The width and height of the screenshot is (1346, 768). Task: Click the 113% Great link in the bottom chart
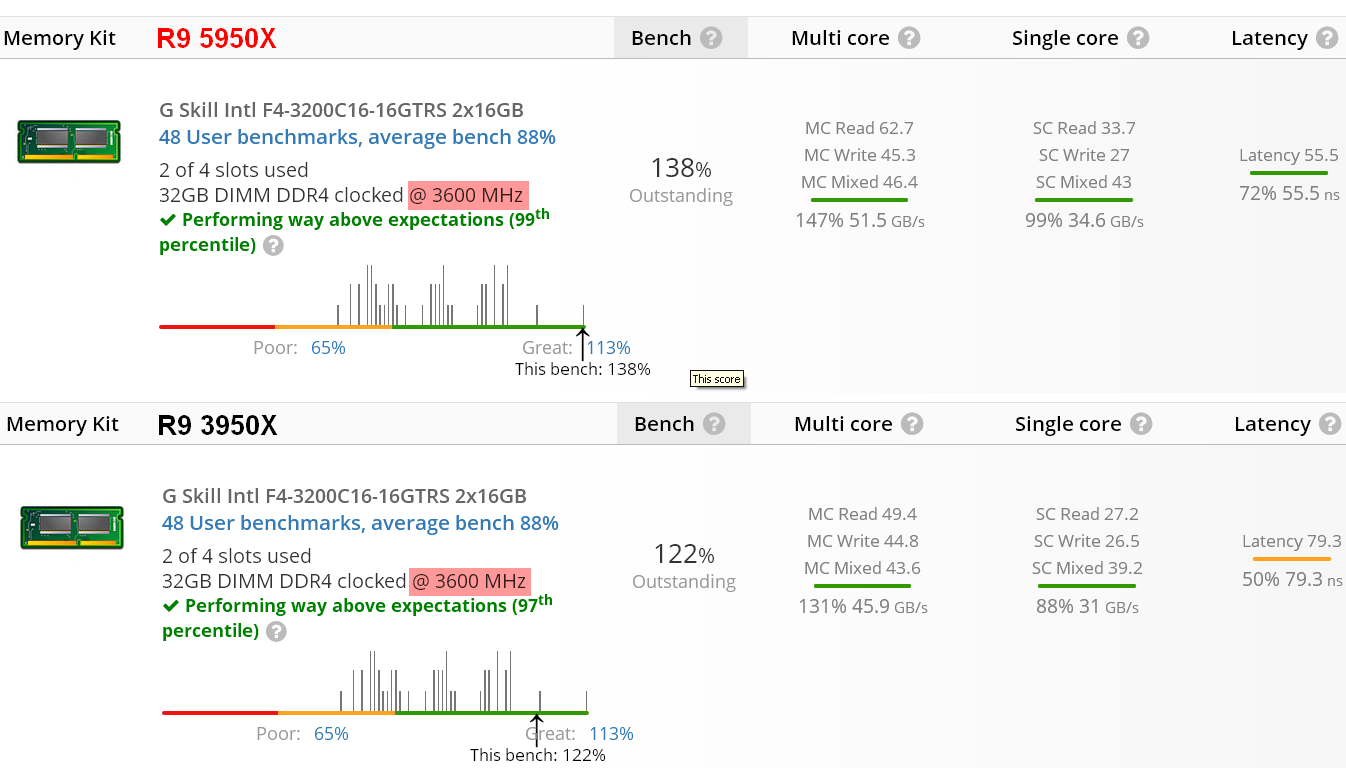click(611, 734)
